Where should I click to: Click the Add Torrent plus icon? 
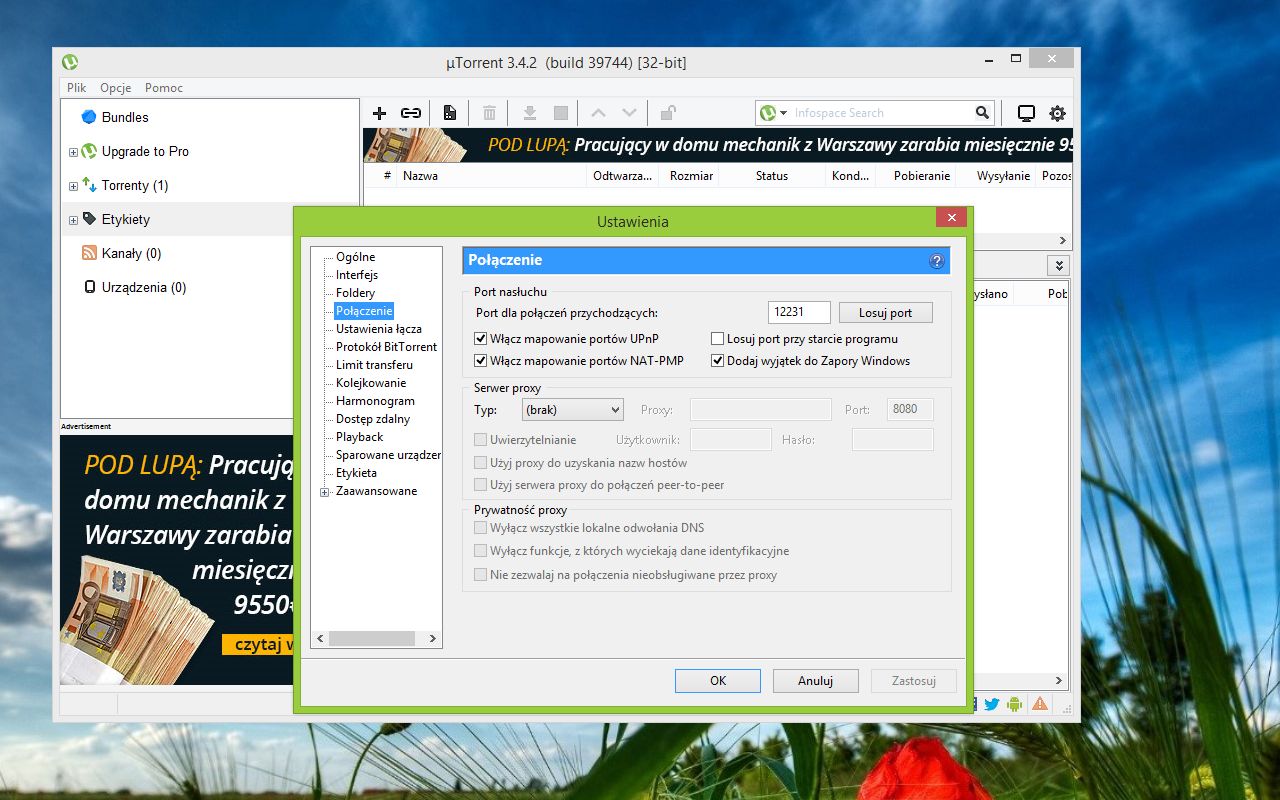click(379, 113)
